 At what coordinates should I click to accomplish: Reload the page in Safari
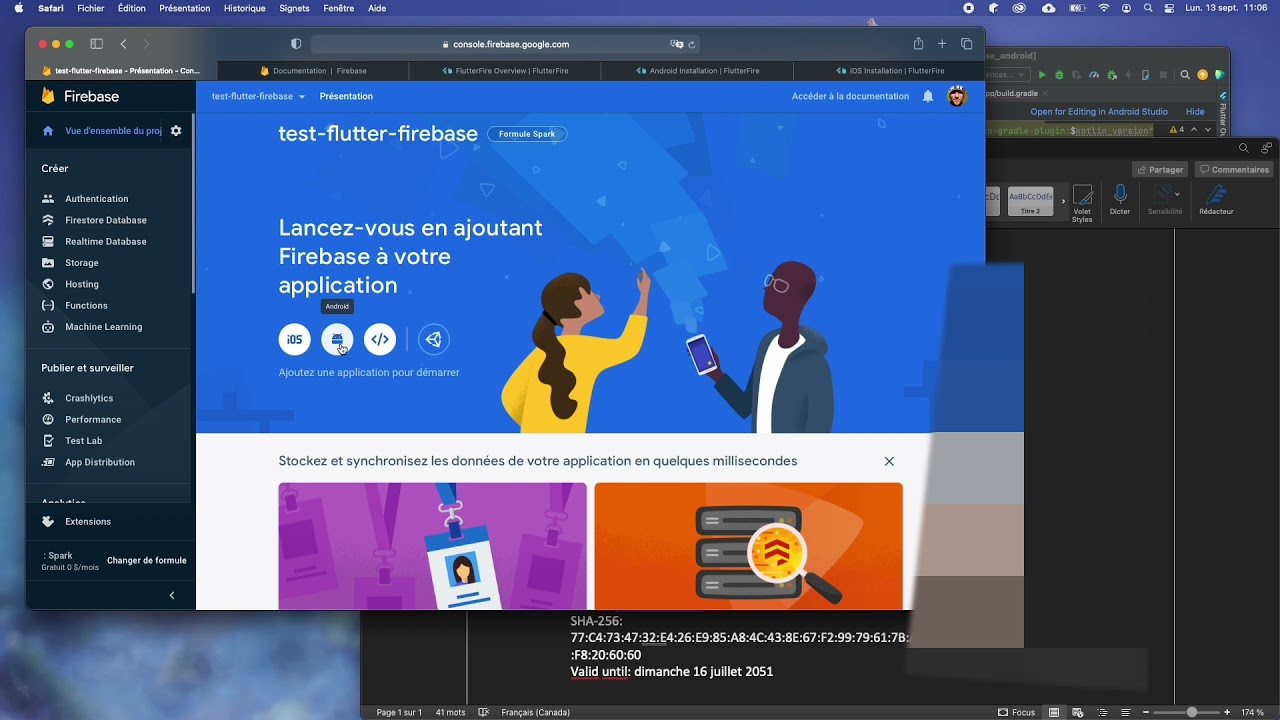[691, 44]
